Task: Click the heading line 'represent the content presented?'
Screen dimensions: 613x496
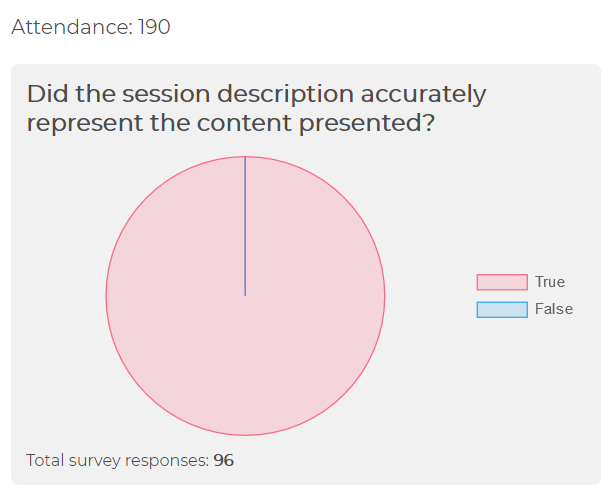Action: click(231, 123)
